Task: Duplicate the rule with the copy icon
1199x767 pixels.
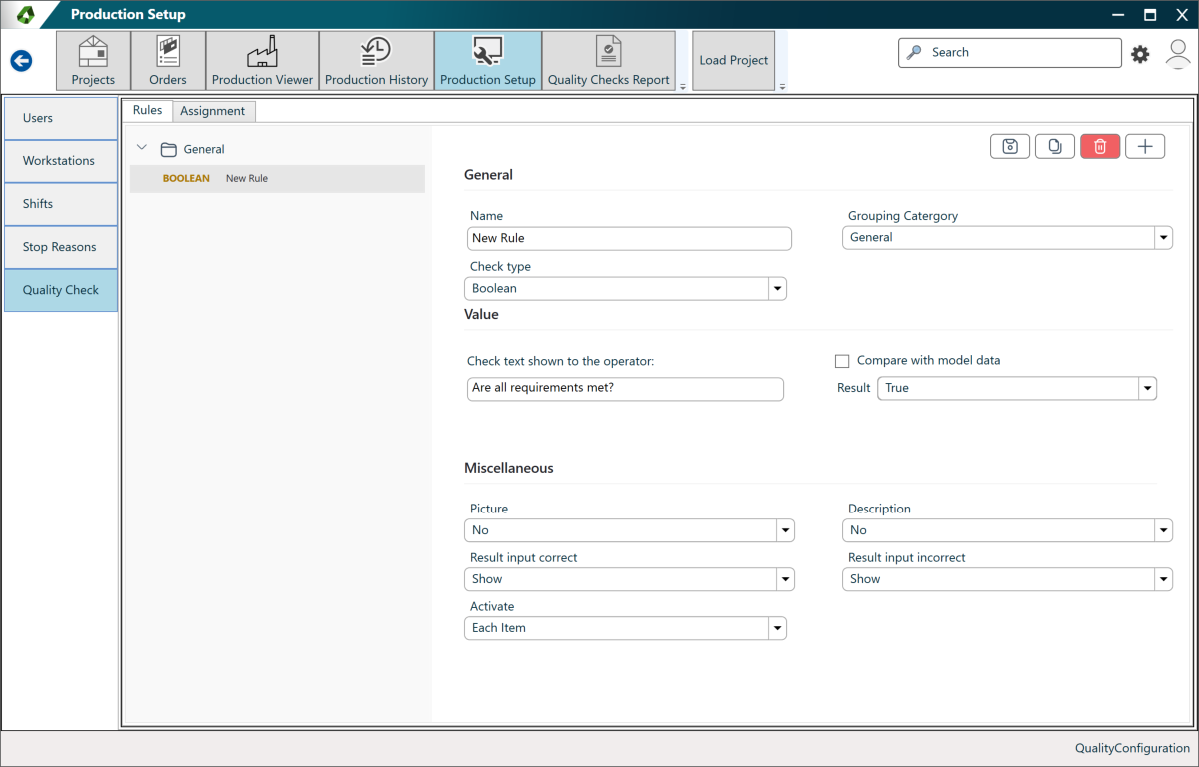Action: (1054, 146)
